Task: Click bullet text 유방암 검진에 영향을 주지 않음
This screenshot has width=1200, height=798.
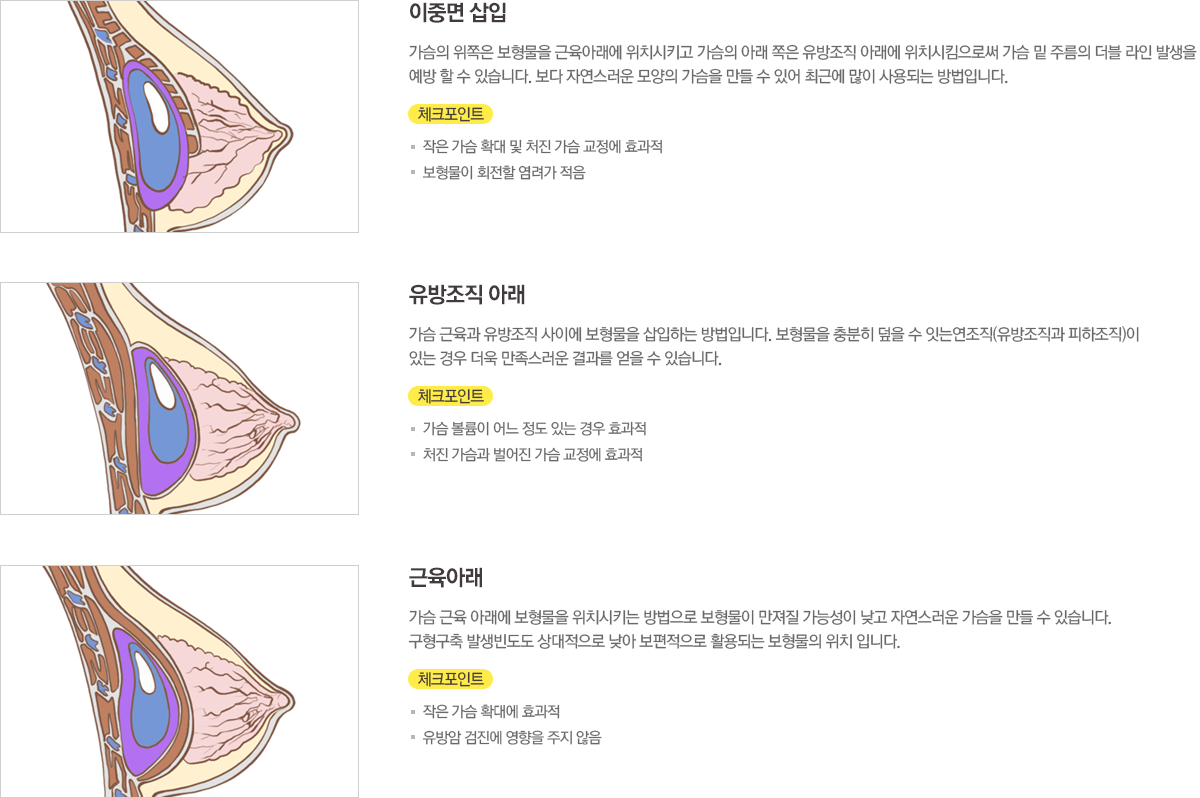Action: coord(511,737)
